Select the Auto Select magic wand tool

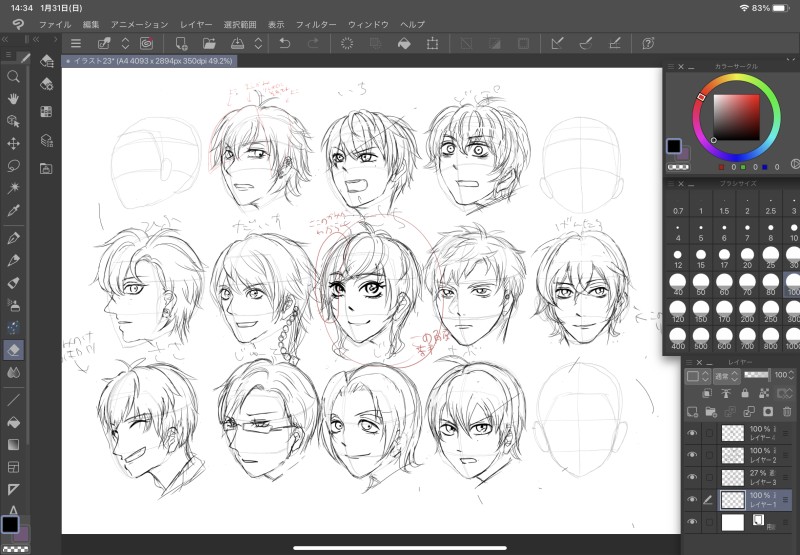tap(13, 188)
